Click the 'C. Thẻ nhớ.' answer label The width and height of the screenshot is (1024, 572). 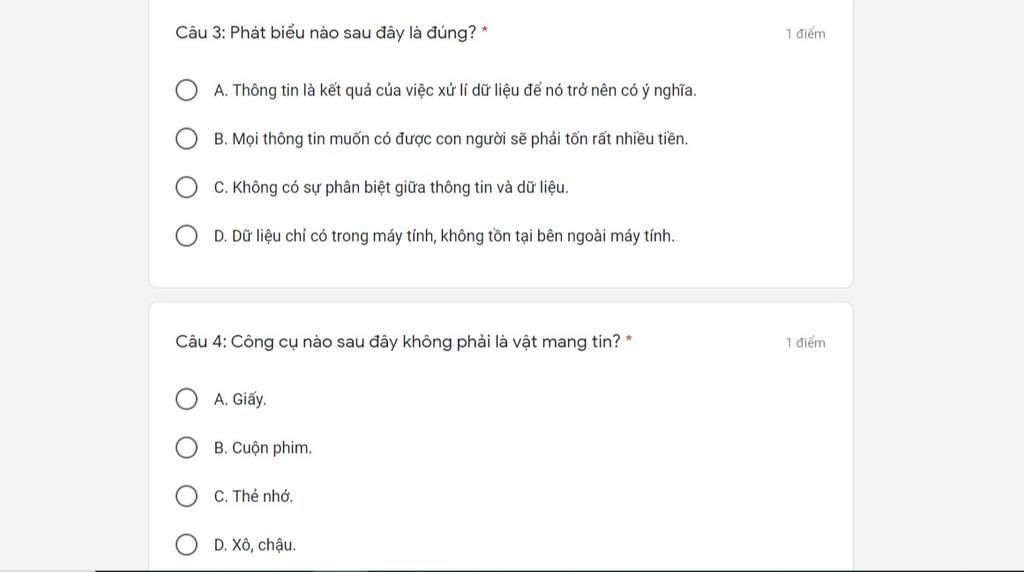(x=253, y=496)
